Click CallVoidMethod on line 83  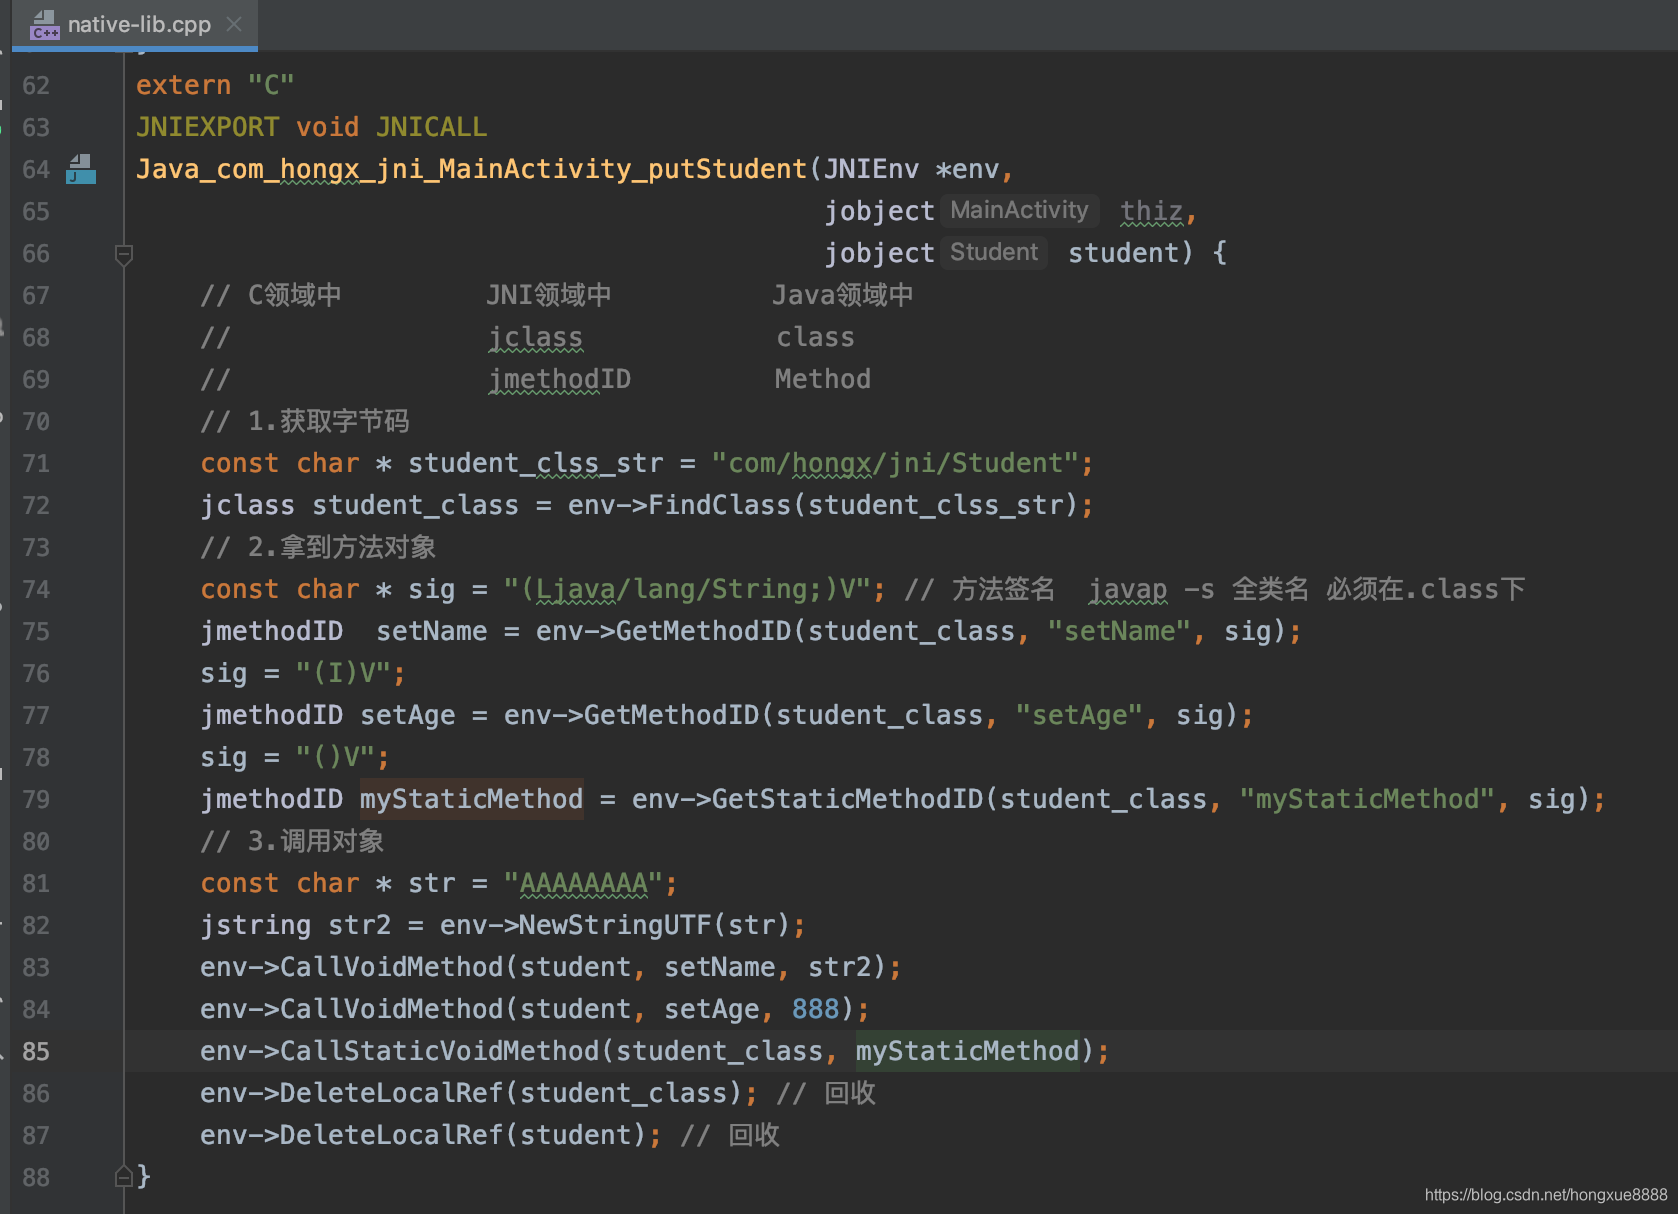(x=391, y=967)
